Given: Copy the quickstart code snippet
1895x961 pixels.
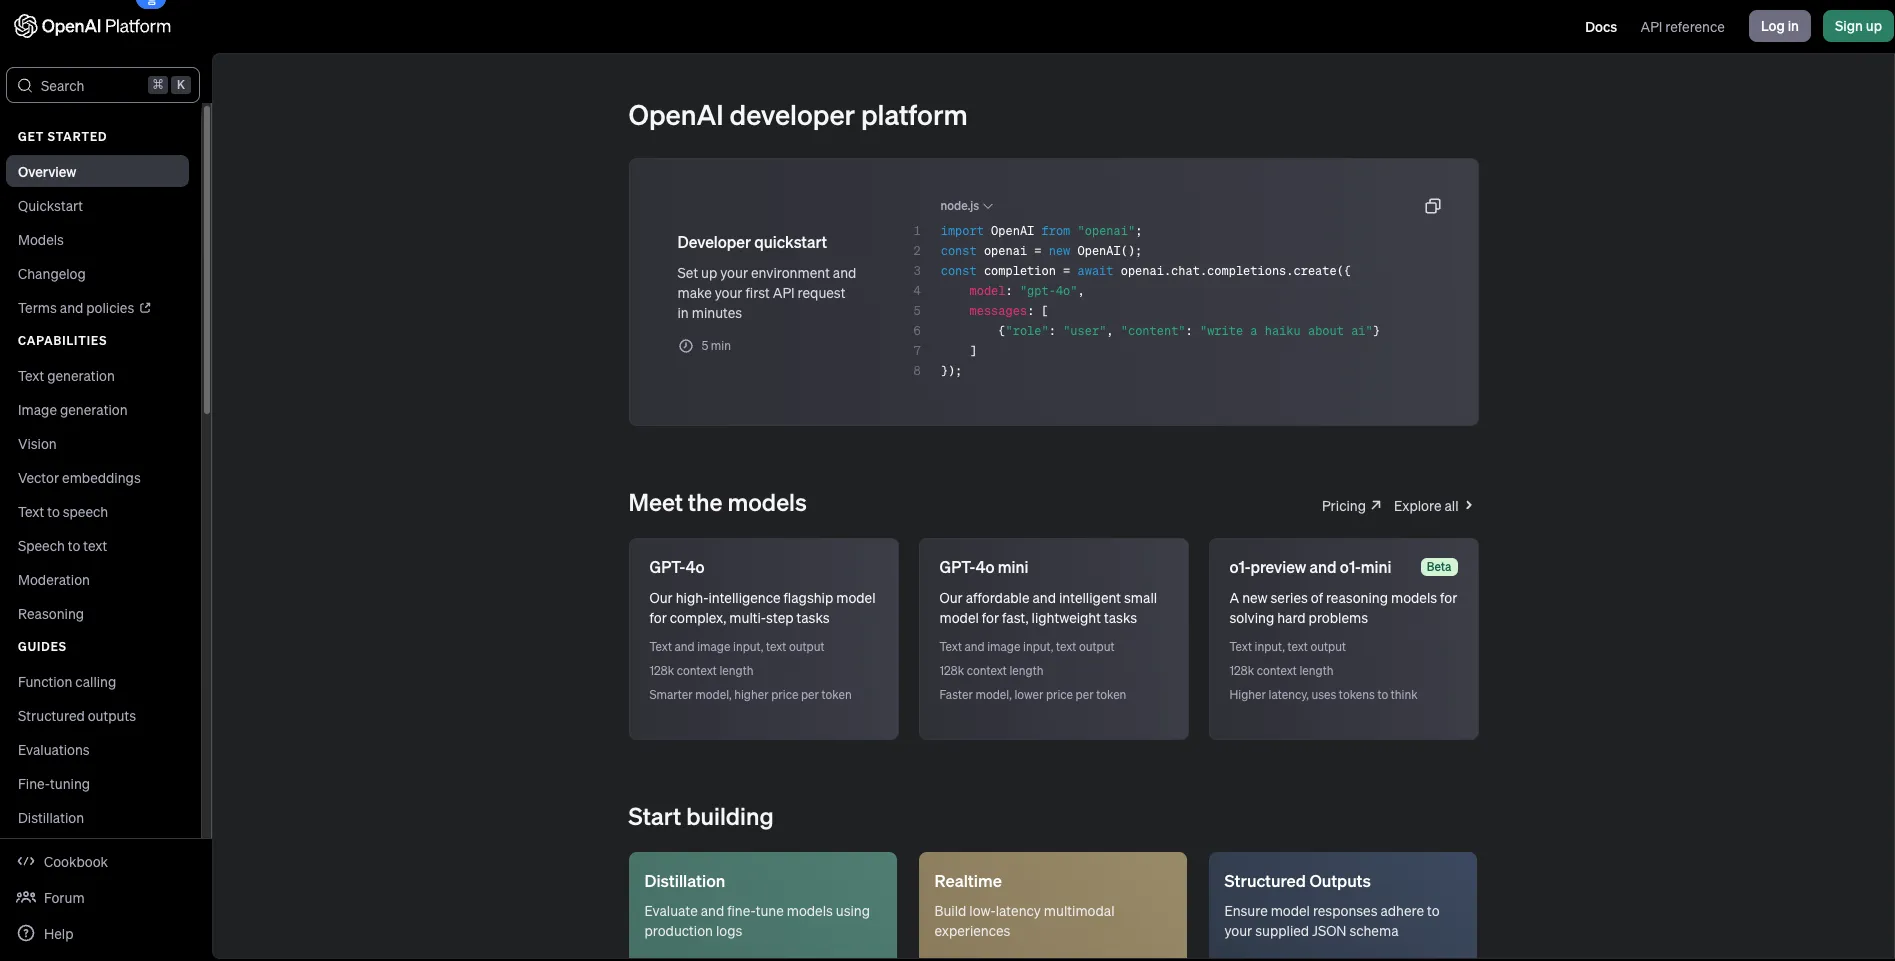Looking at the screenshot, I should [x=1432, y=206].
